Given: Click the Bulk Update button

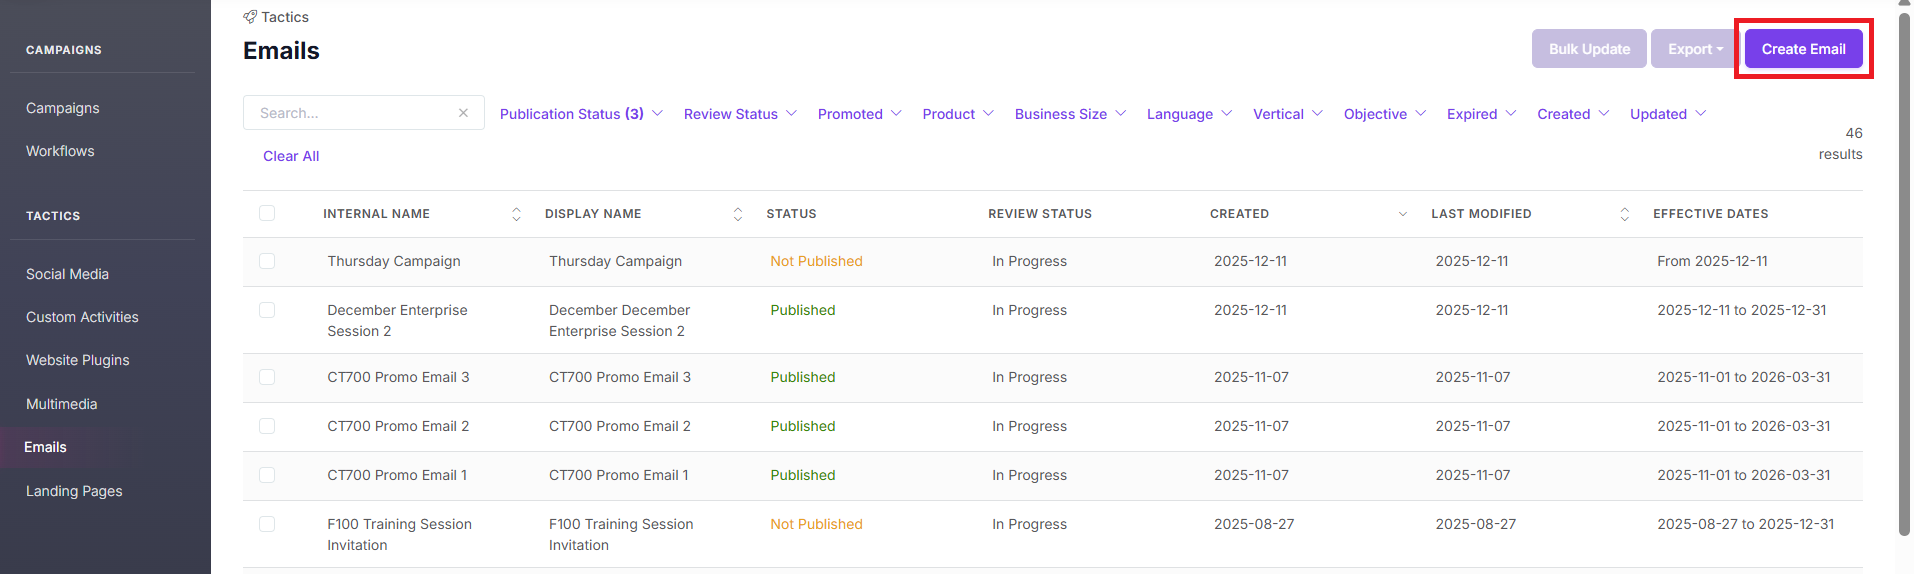Looking at the screenshot, I should (1589, 49).
